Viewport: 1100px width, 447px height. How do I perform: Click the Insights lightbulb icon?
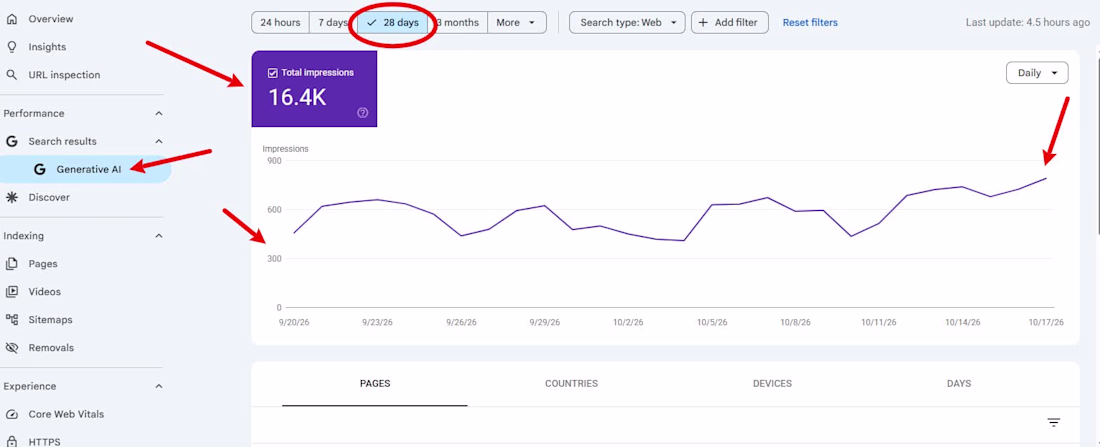point(11,47)
